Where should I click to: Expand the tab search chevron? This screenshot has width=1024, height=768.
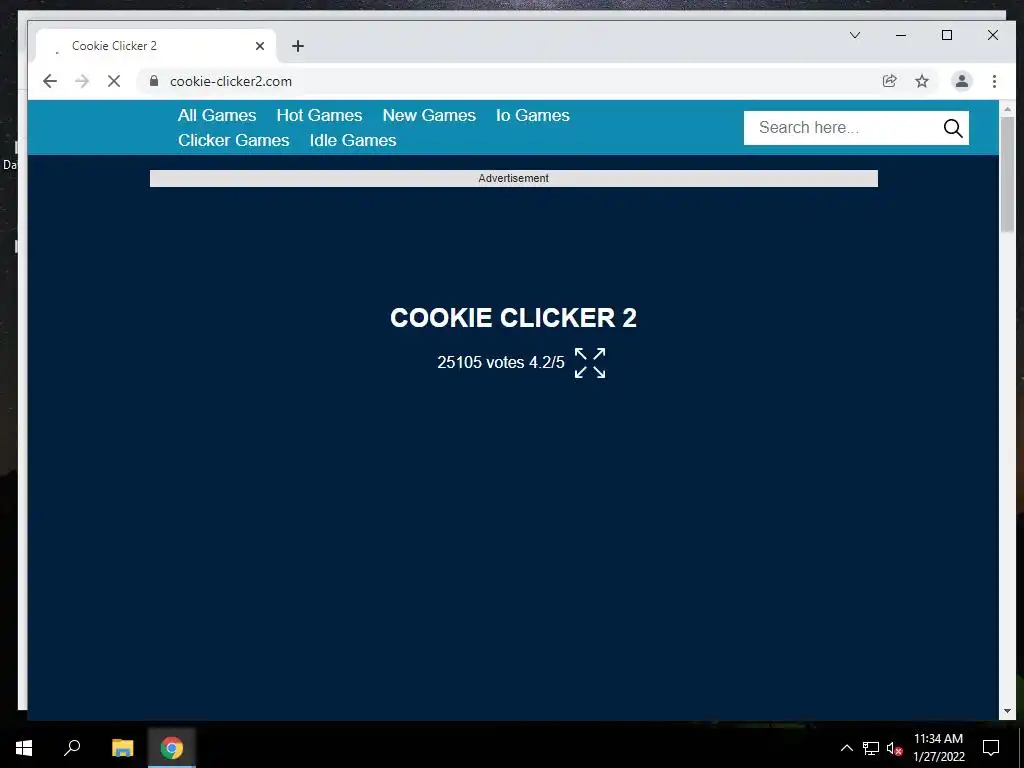(854, 35)
